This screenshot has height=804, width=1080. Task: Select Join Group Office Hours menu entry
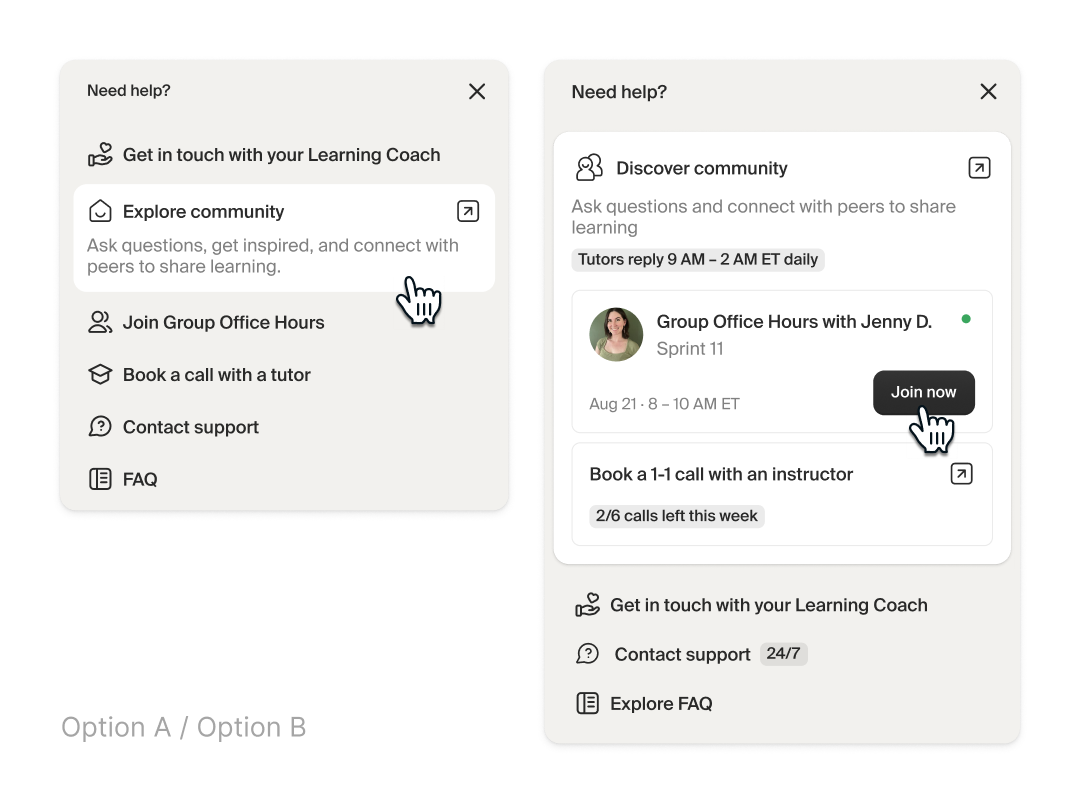point(223,321)
